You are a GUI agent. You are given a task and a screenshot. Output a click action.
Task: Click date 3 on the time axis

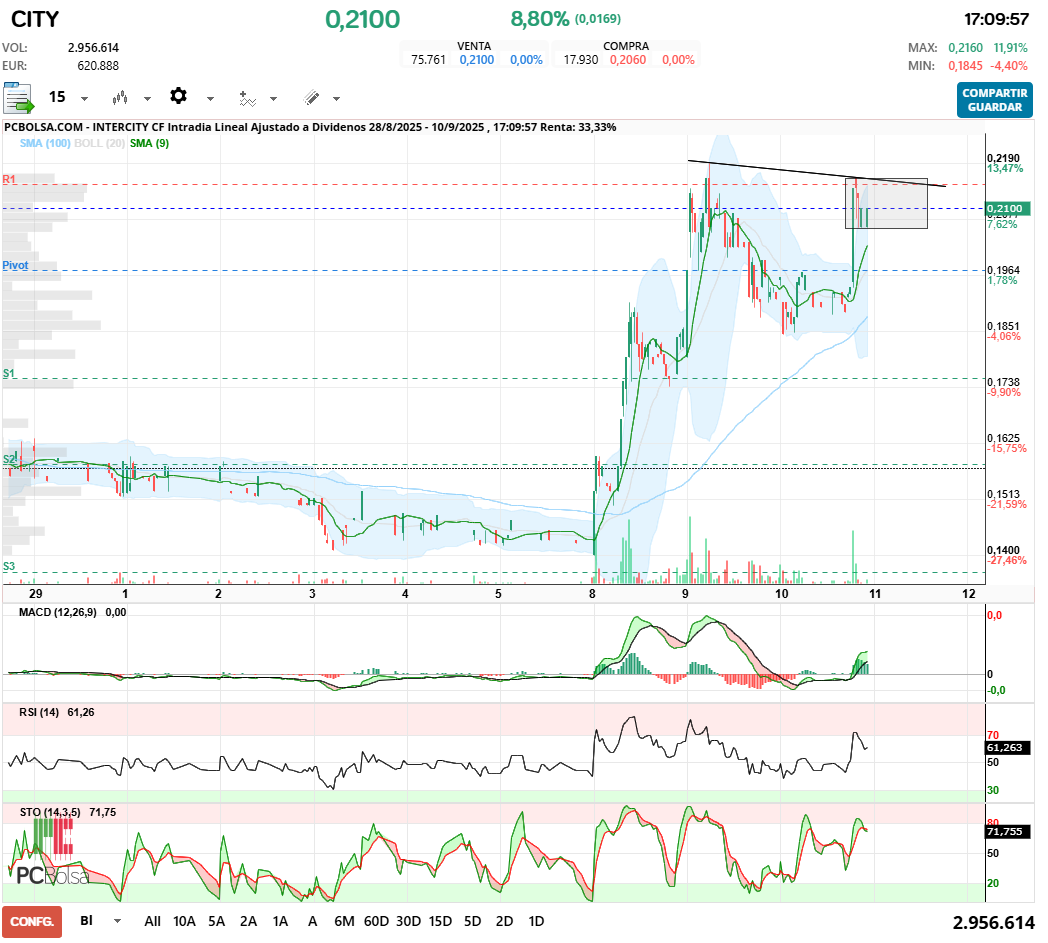coord(312,593)
